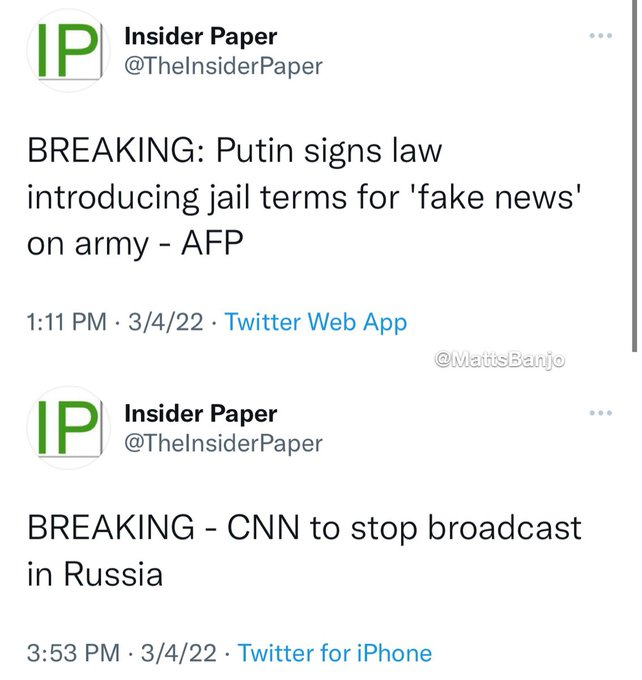Click the Twitter Web App source link
Image resolution: width=642 pixels, height=680 pixels.
point(316,323)
